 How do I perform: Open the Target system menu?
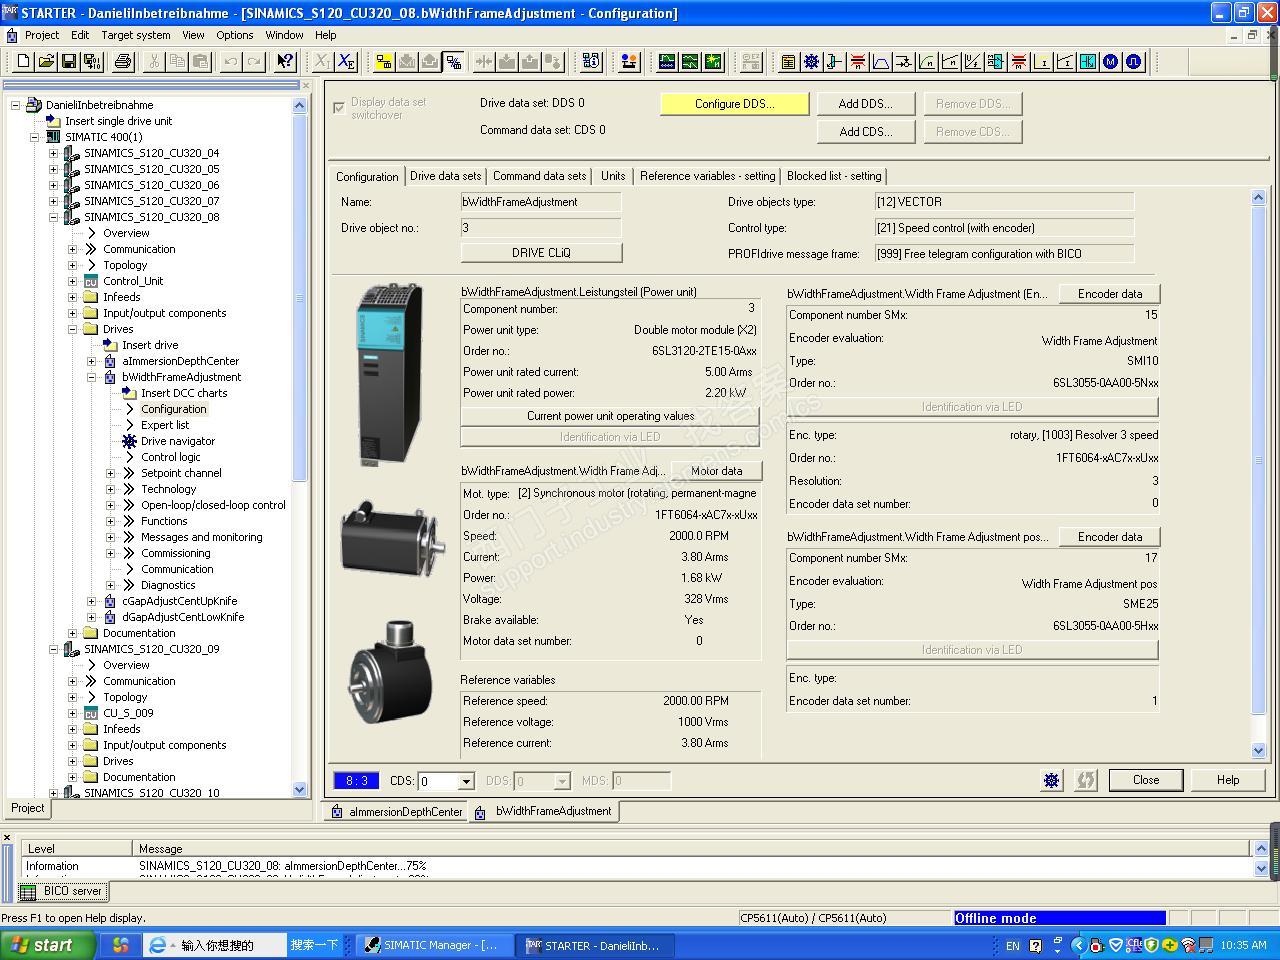pyautogui.click(x=135, y=35)
